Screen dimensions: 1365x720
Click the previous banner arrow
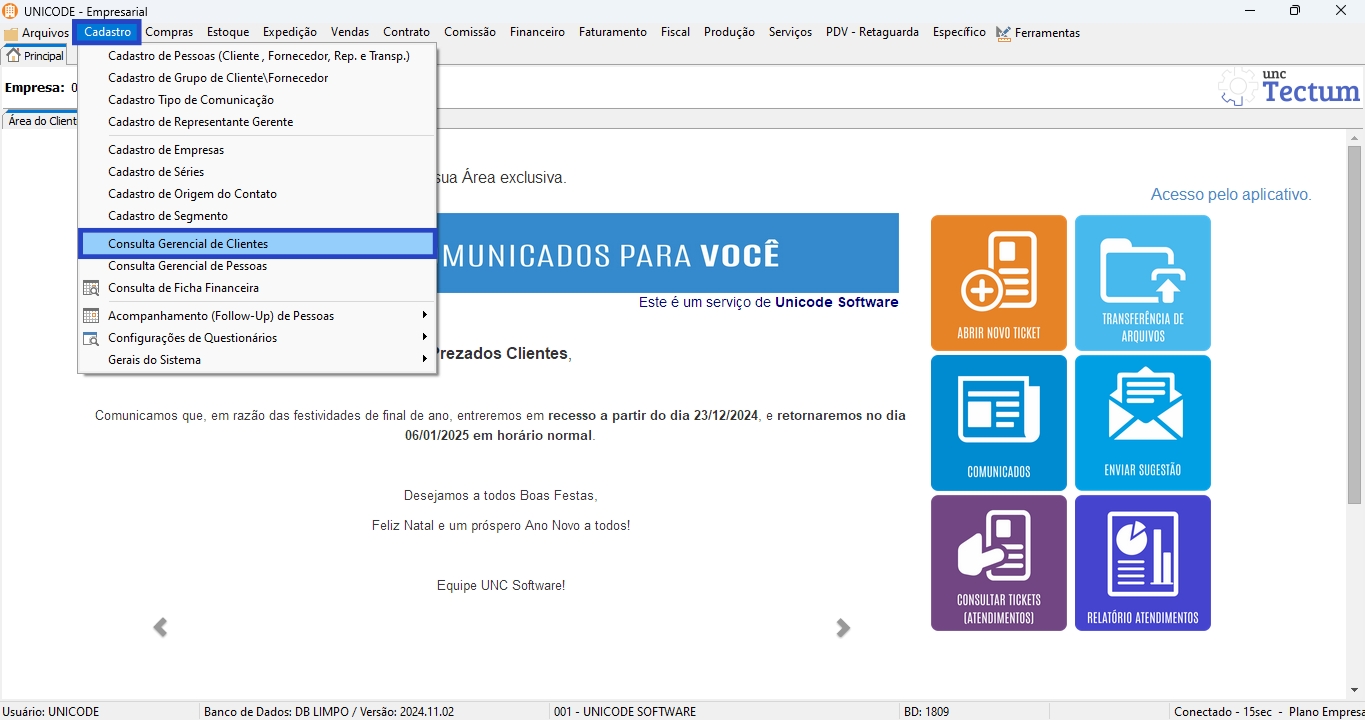[160, 627]
